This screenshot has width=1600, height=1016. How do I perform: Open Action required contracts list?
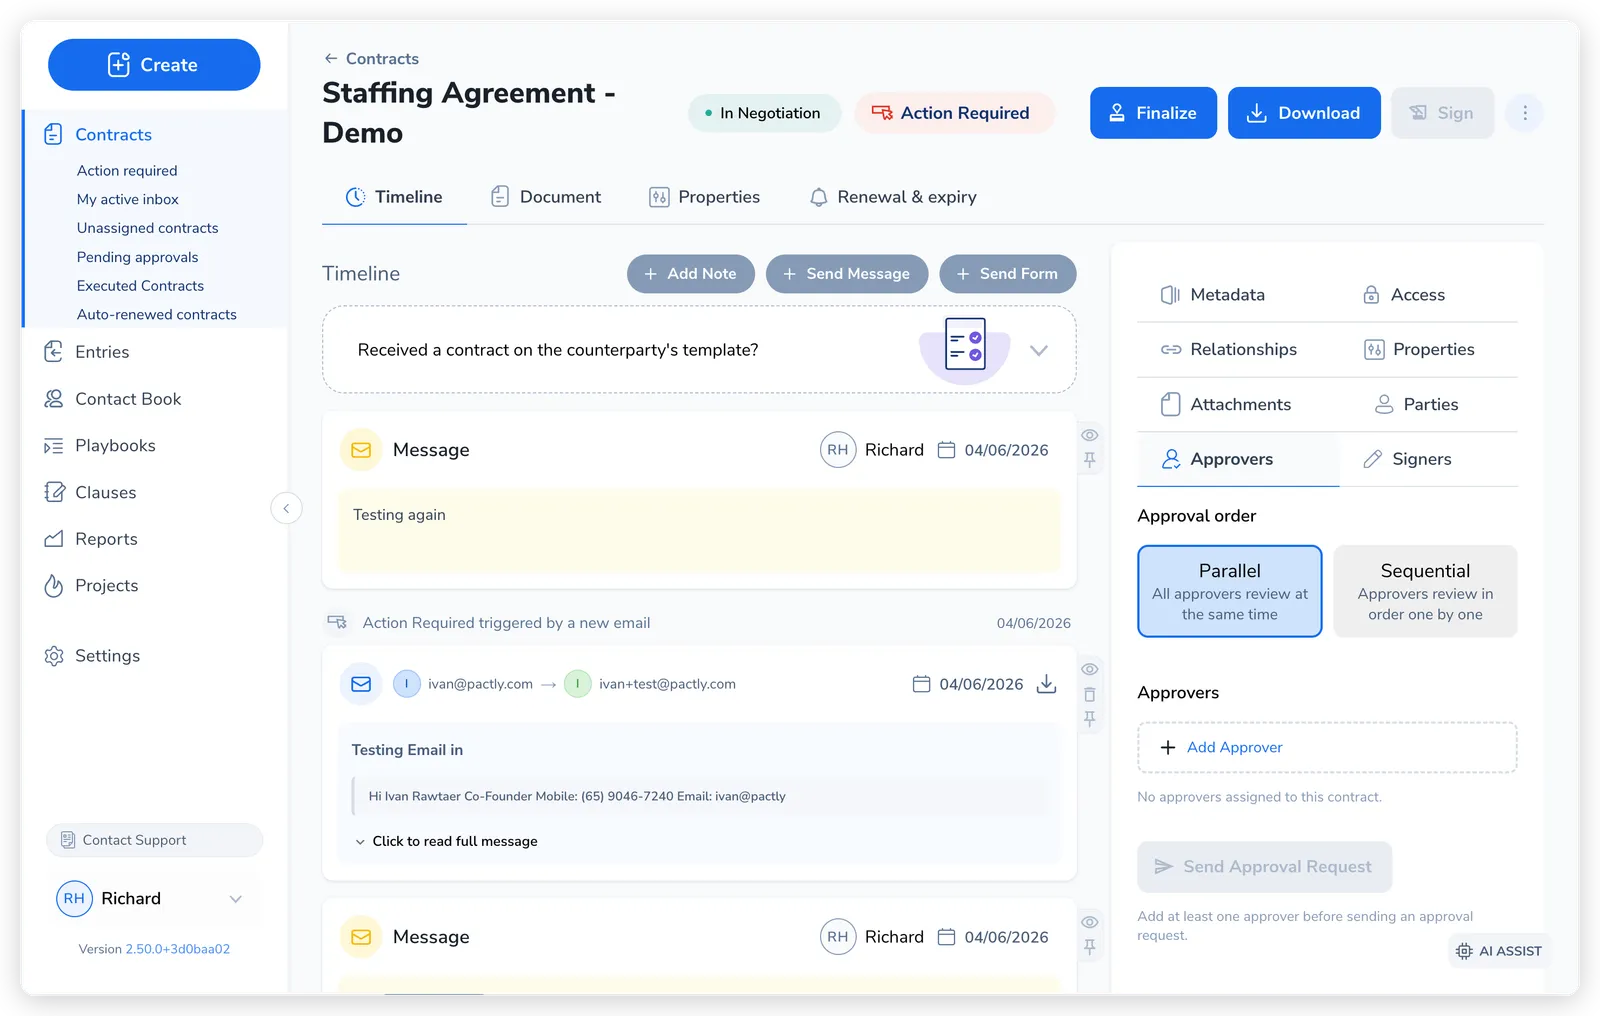(127, 171)
